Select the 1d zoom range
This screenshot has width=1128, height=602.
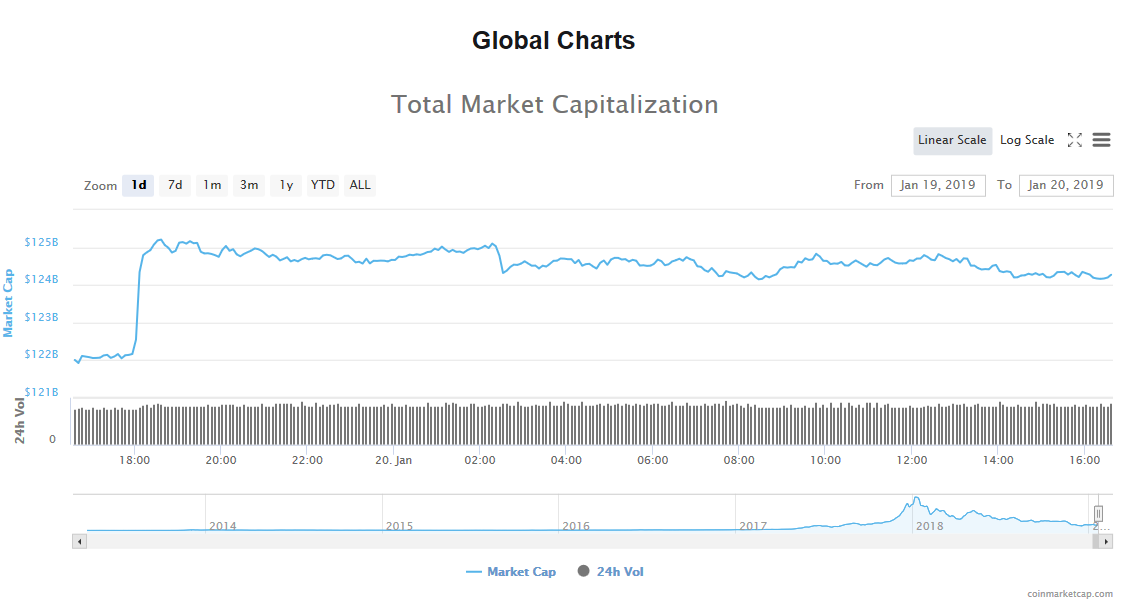[x=139, y=185]
